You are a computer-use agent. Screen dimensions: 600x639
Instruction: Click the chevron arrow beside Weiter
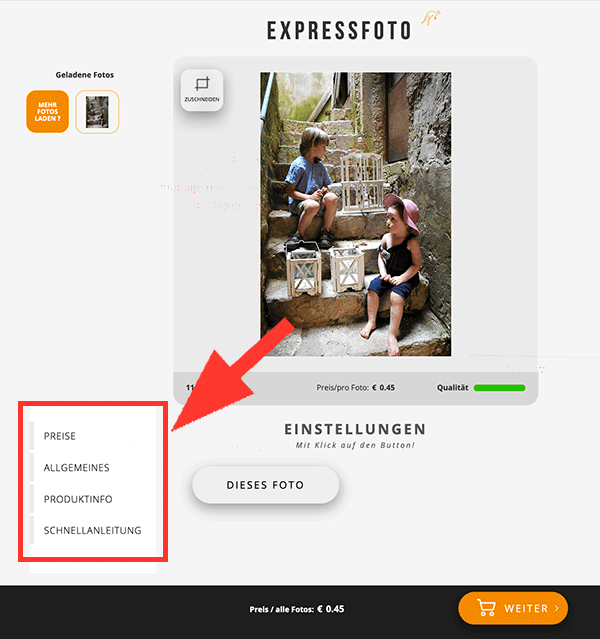click(556, 608)
